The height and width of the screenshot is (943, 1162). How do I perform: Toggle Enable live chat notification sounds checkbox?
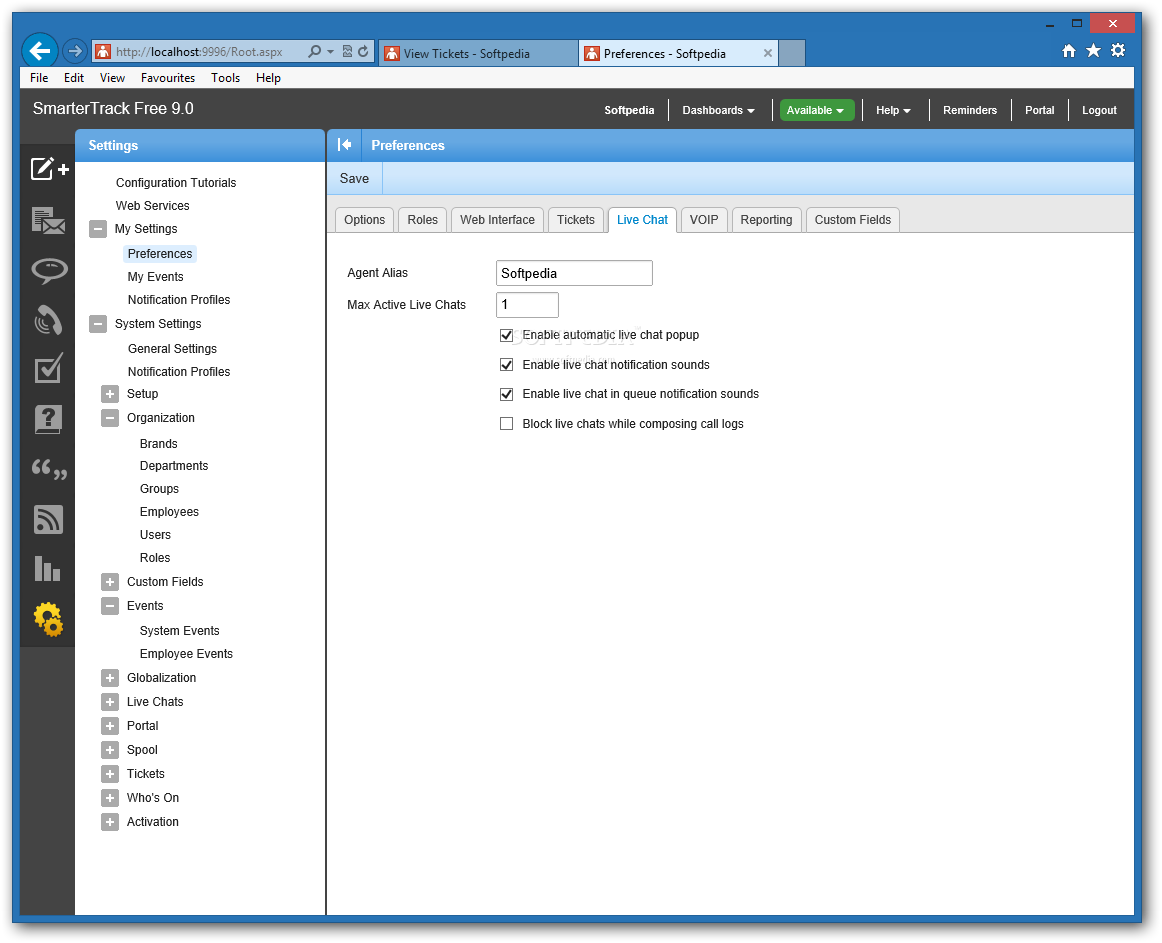point(507,365)
